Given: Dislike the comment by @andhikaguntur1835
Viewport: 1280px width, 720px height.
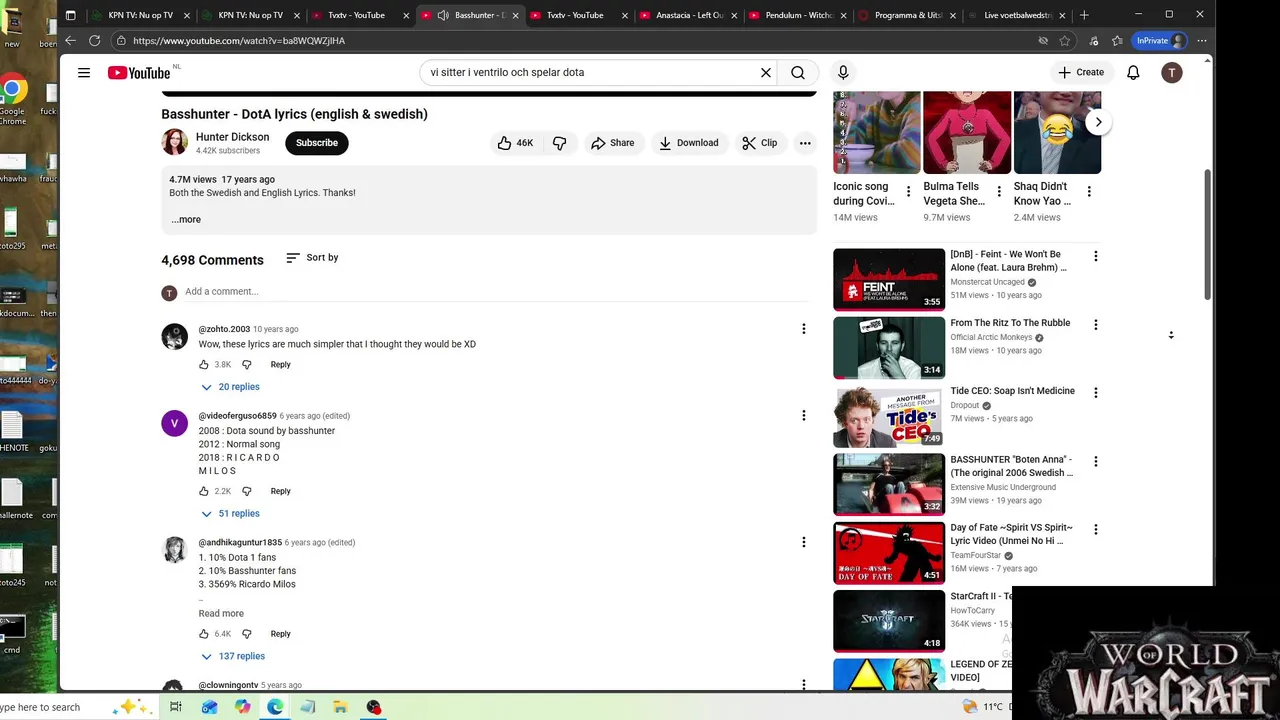Looking at the screenshot, I should pyautogui.click(x=247, y=634).
